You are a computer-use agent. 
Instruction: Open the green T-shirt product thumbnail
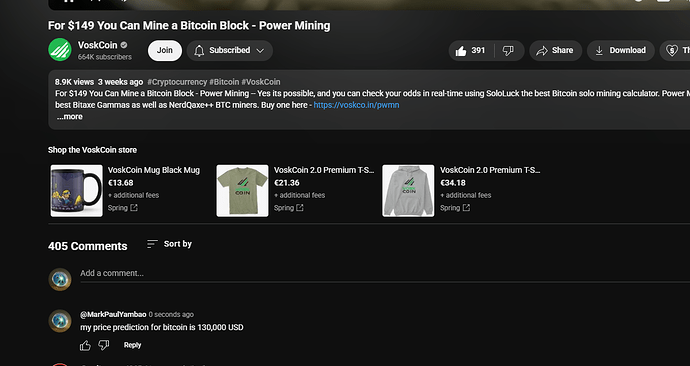click(242, 190)
